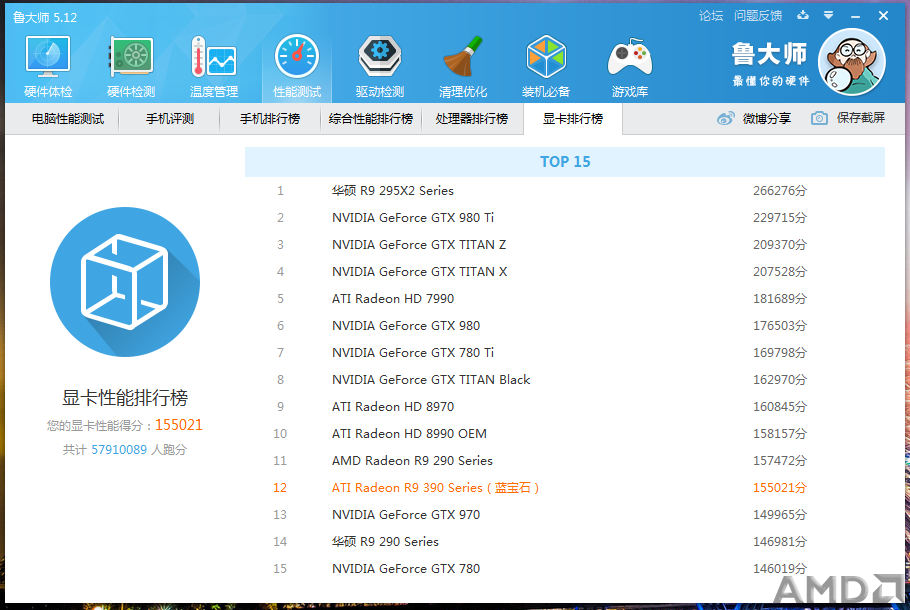Click the 149965分 score
The image size is (910, 610).
[x=779, y=514]
